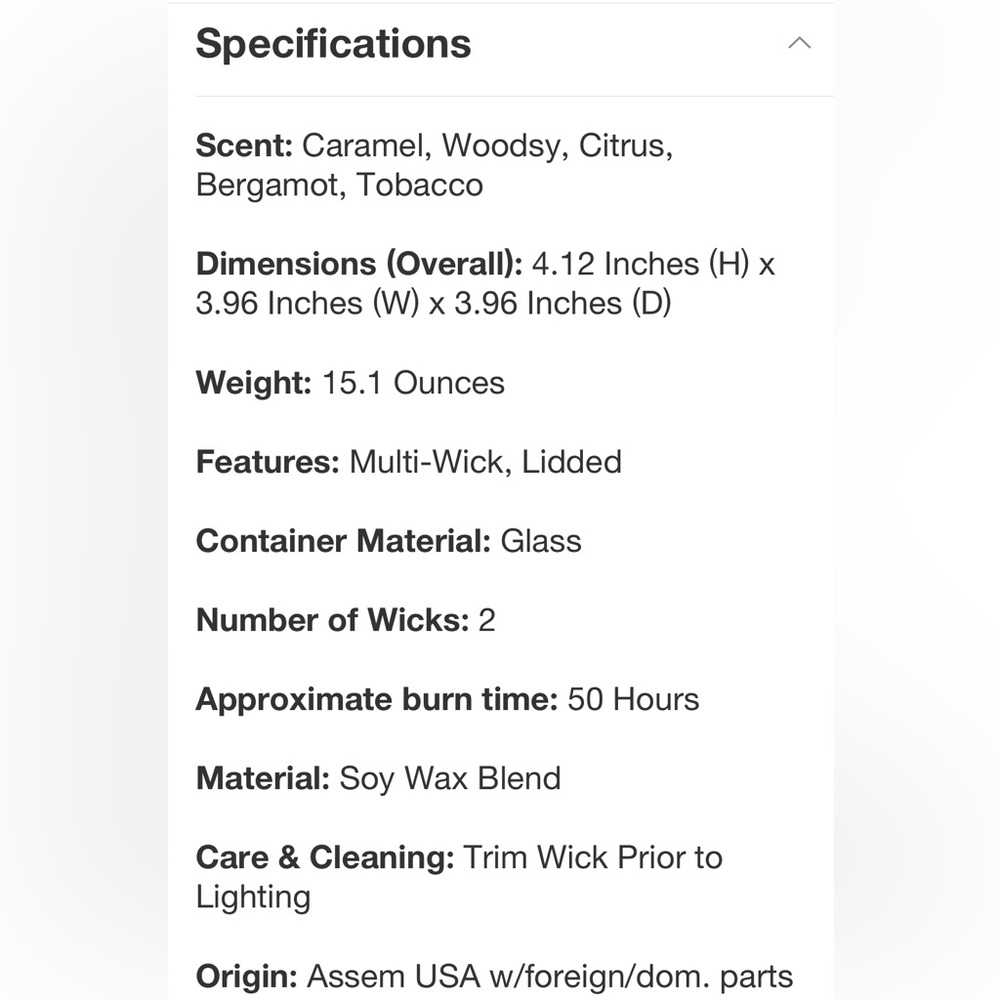Image resolution: width=1000 pixels, height=1000 pixels.
Task: Click the Dimensions (Overall) specification
Action: (x=485, y=283)
